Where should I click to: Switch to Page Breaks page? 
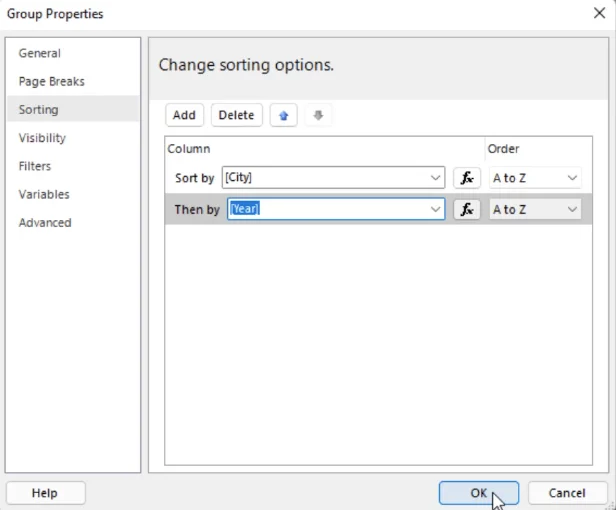click(51, 81)
